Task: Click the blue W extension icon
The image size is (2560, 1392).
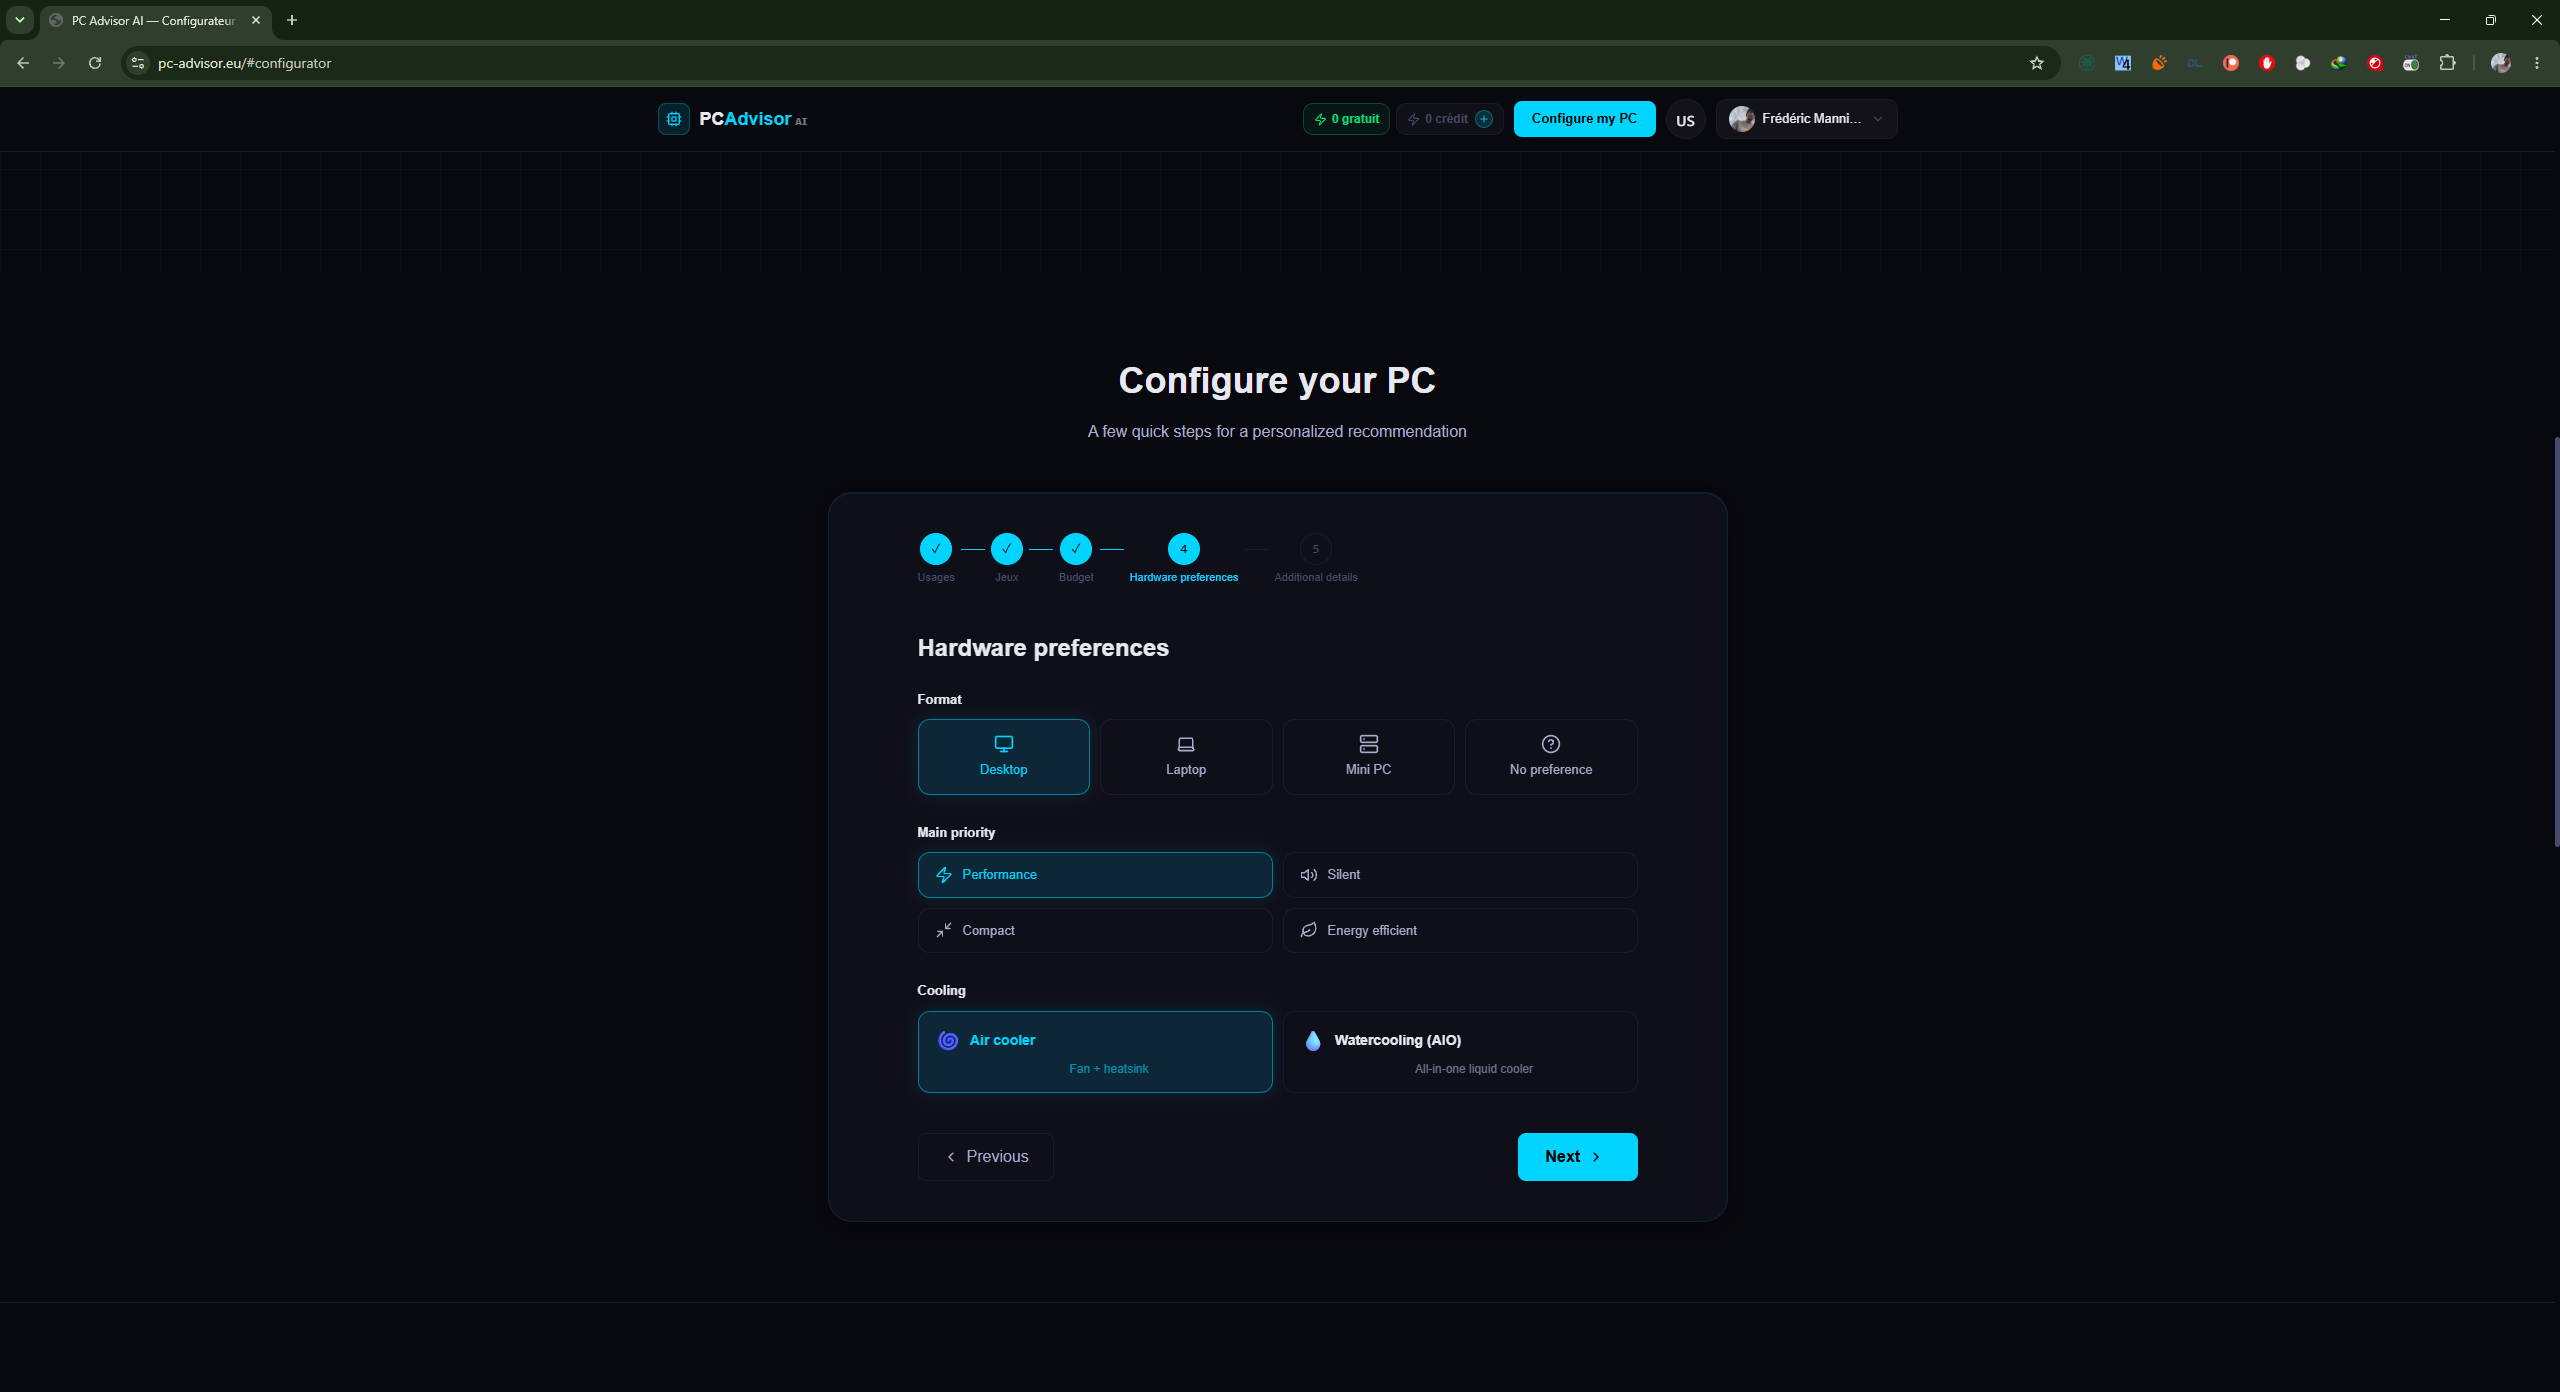Action: click(2123, 63)
